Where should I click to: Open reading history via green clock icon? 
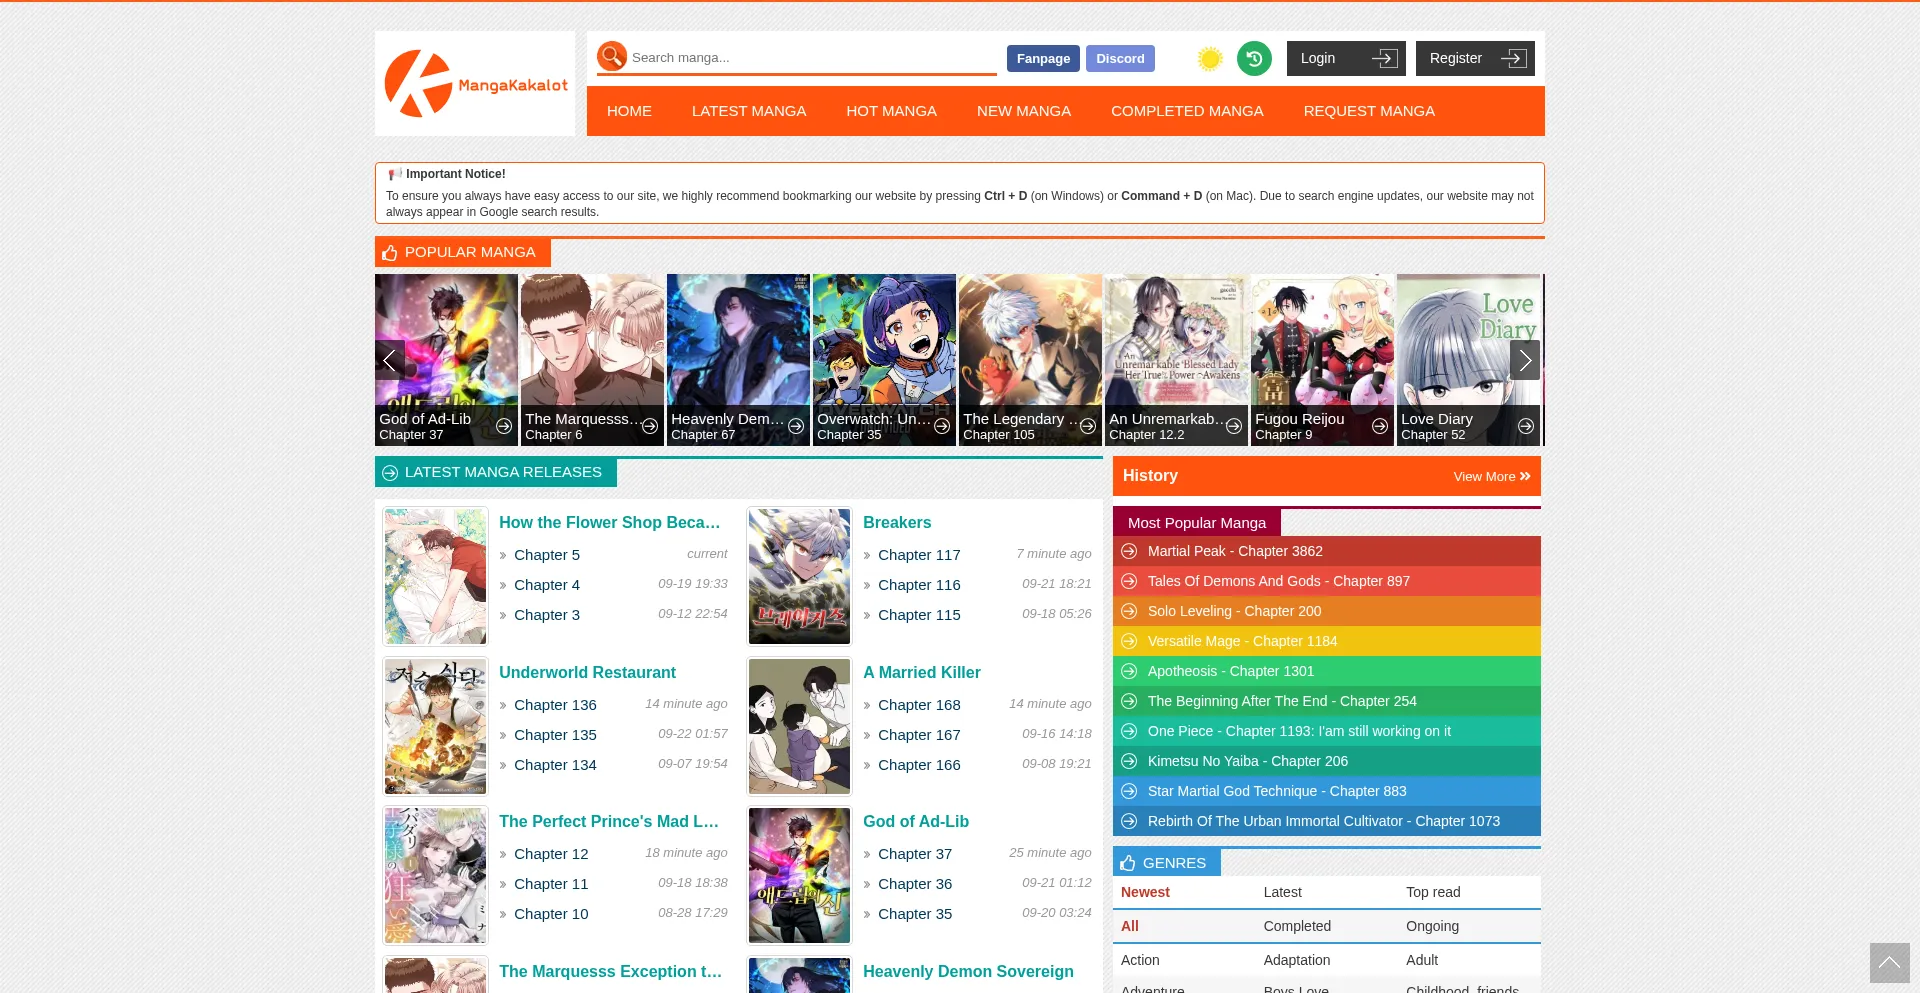click(1254, 59)
